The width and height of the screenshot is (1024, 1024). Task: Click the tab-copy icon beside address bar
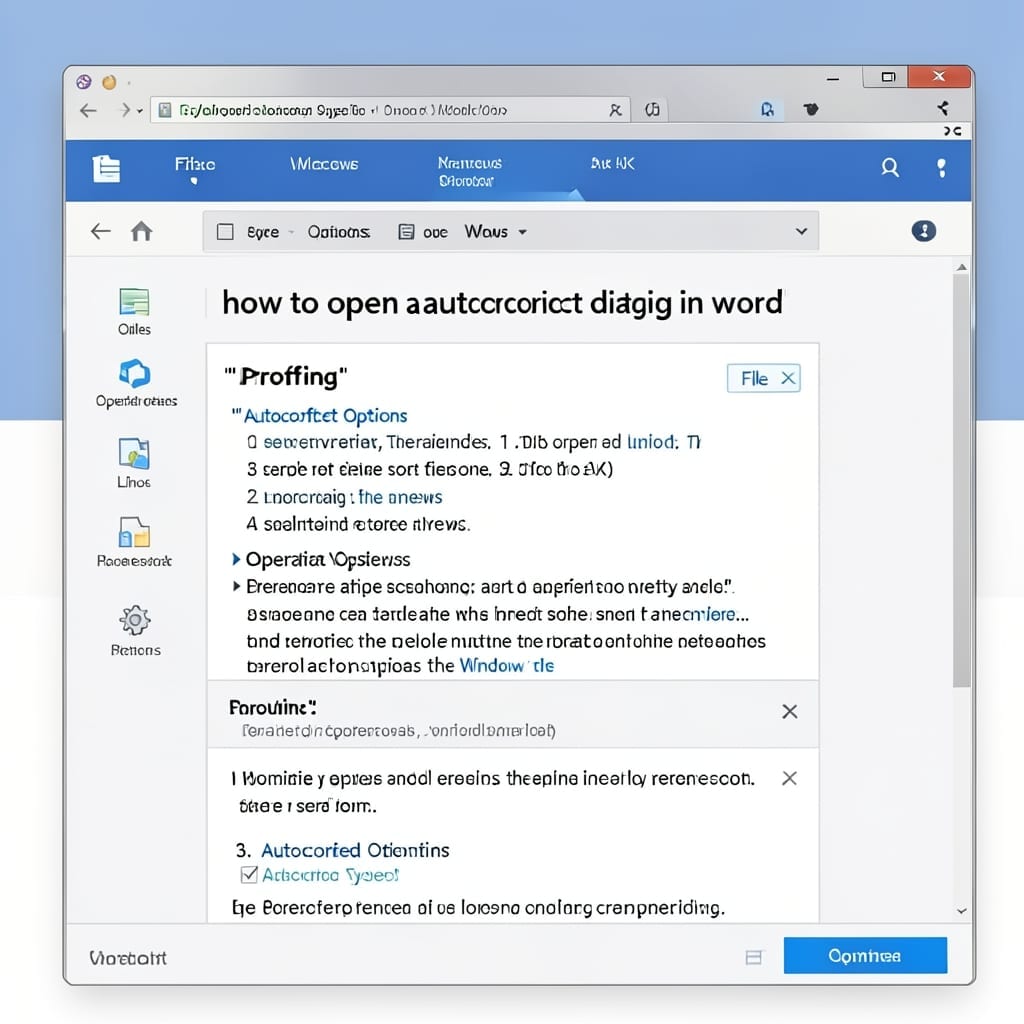click(652, 110)
